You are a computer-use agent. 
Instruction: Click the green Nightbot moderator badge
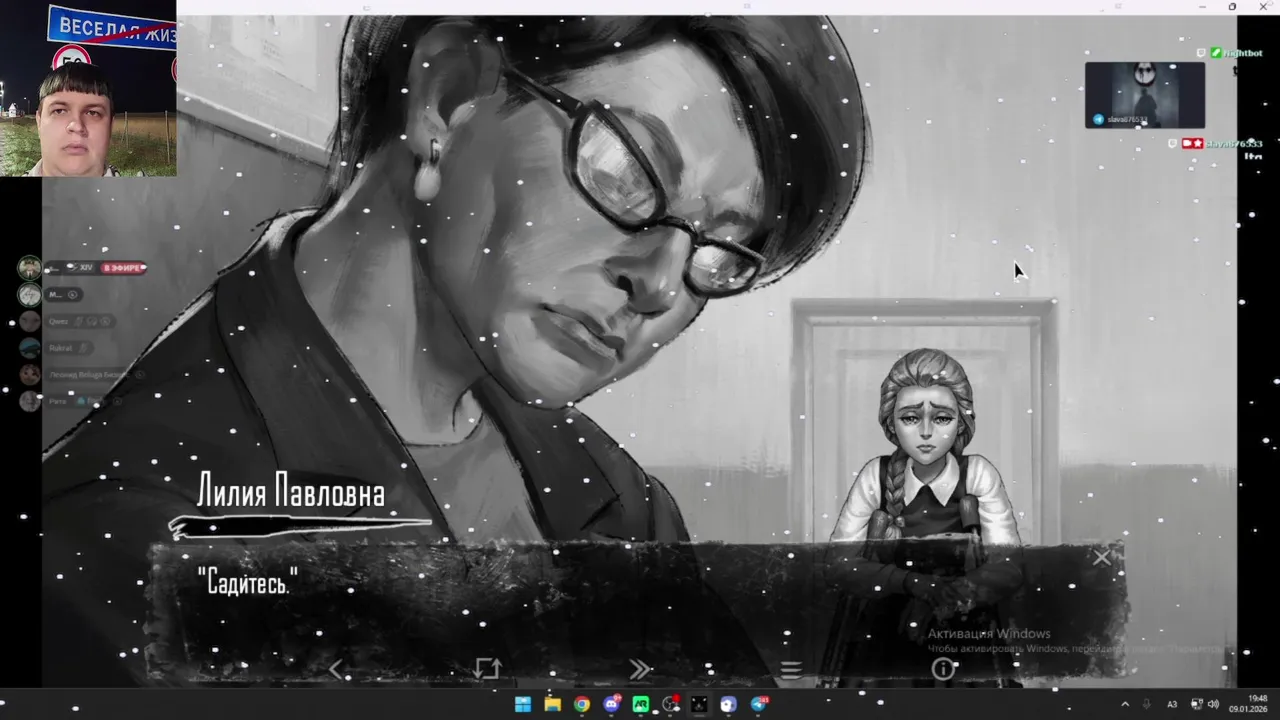pos(1216,53)
